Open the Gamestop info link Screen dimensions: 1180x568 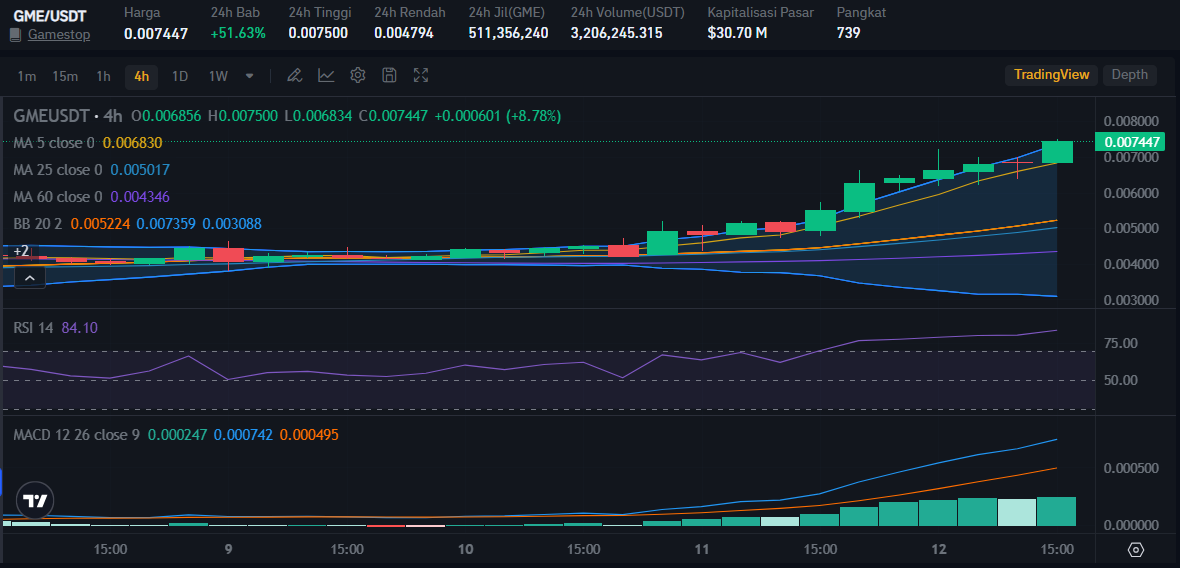pyautogui.click(x=59, y=35)
